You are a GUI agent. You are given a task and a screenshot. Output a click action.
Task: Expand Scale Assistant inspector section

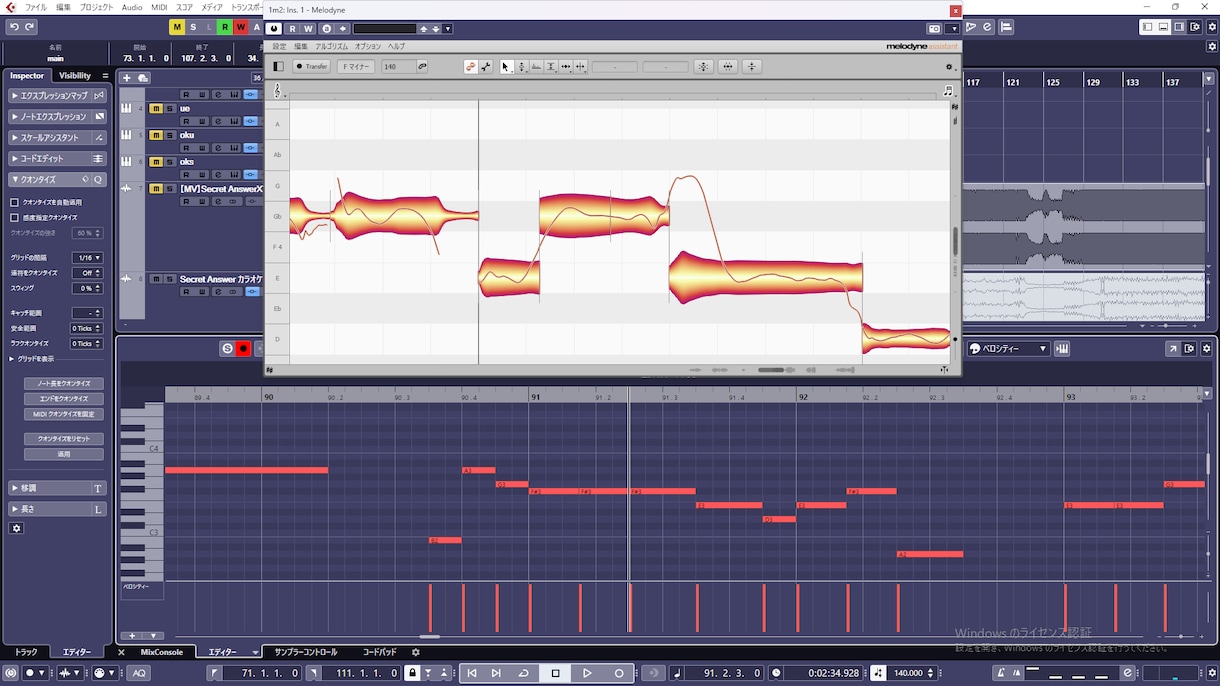pos(57,138)
